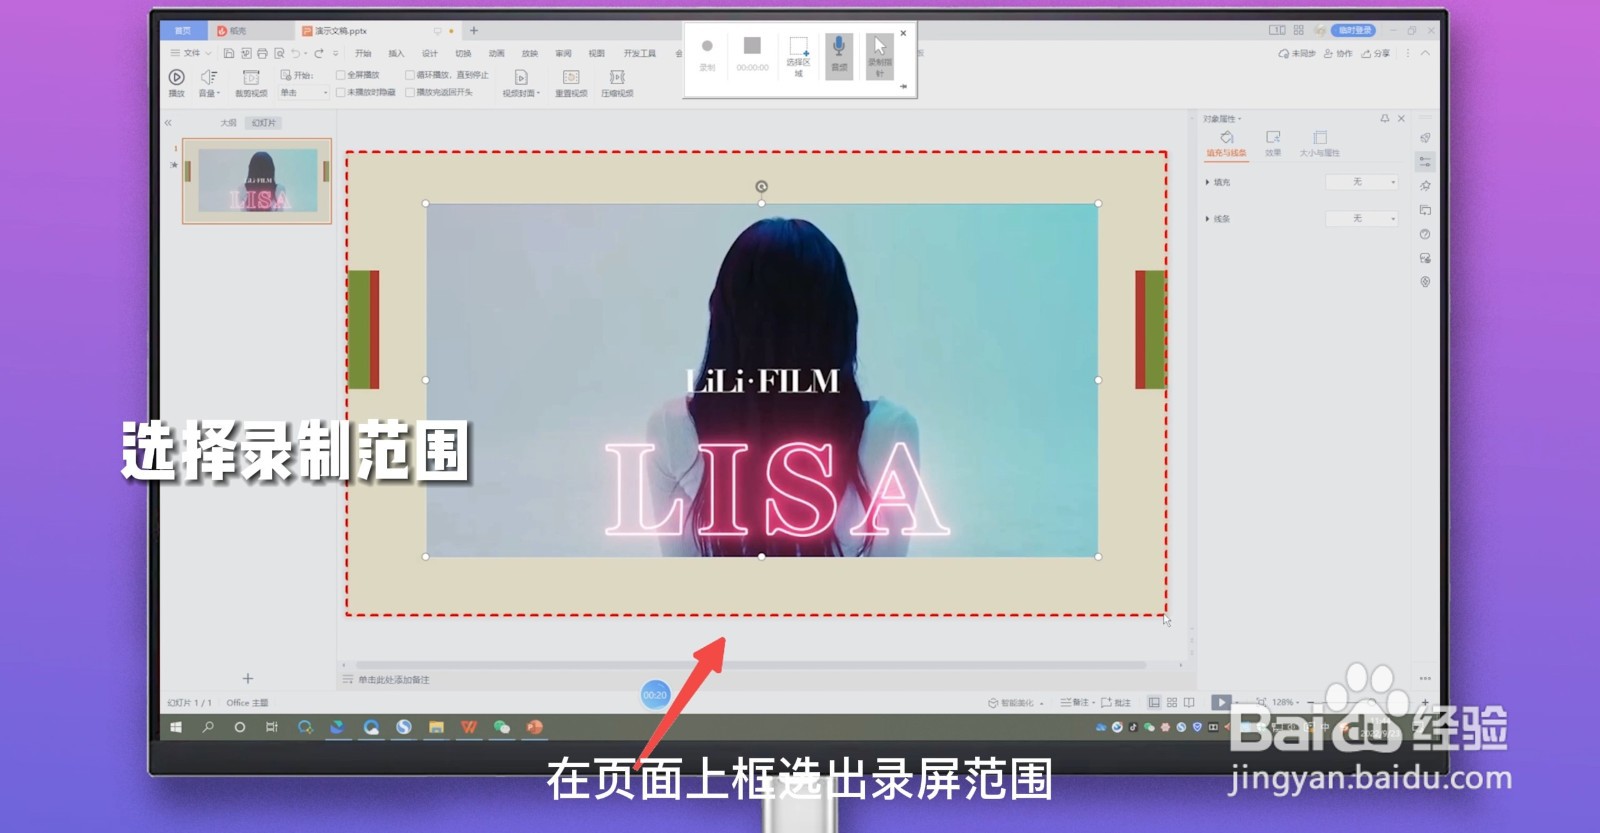Image resolution: width=1600 pixels, height=833 pixels.
Task: Open the 视图 ribbon tab
Action: tap(597, 53)
